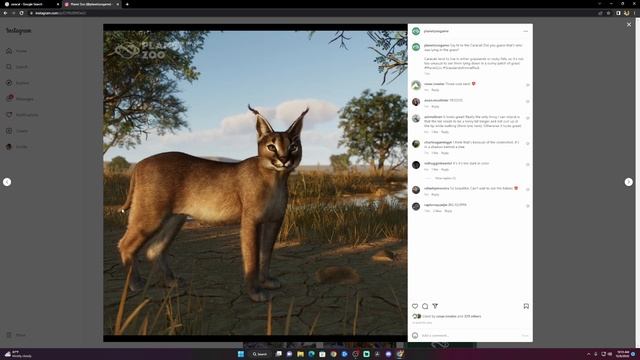Close the post overlay with the X
Image resolution: width=640 pixels, height=360 pixels.
pyautogui.click(x=629, y=24)
